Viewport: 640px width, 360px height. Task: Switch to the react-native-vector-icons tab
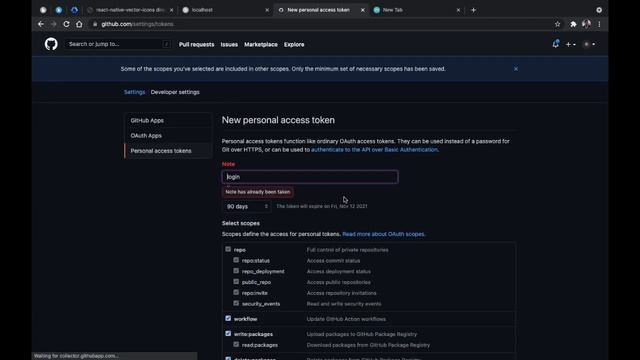(130, 10)
